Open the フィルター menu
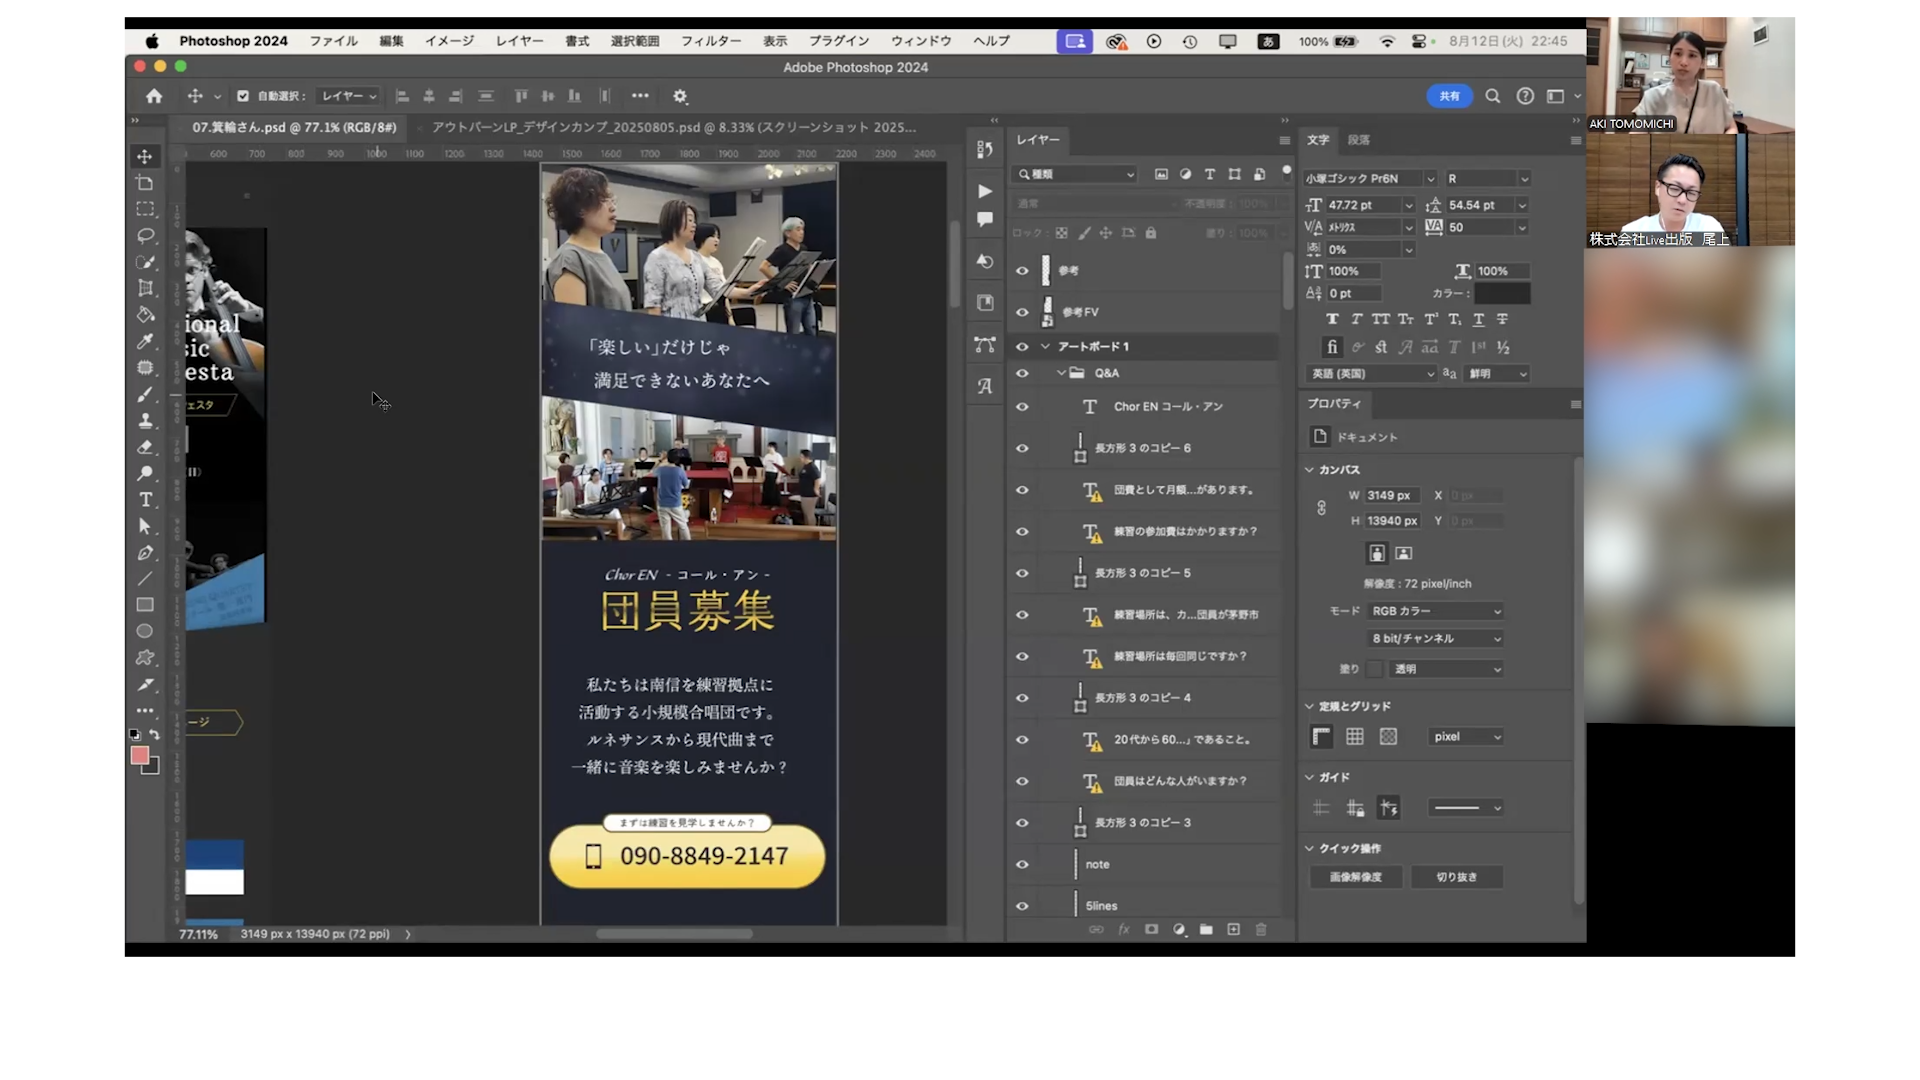The width and height of the screenshot is (1920, 1080). 710,41
